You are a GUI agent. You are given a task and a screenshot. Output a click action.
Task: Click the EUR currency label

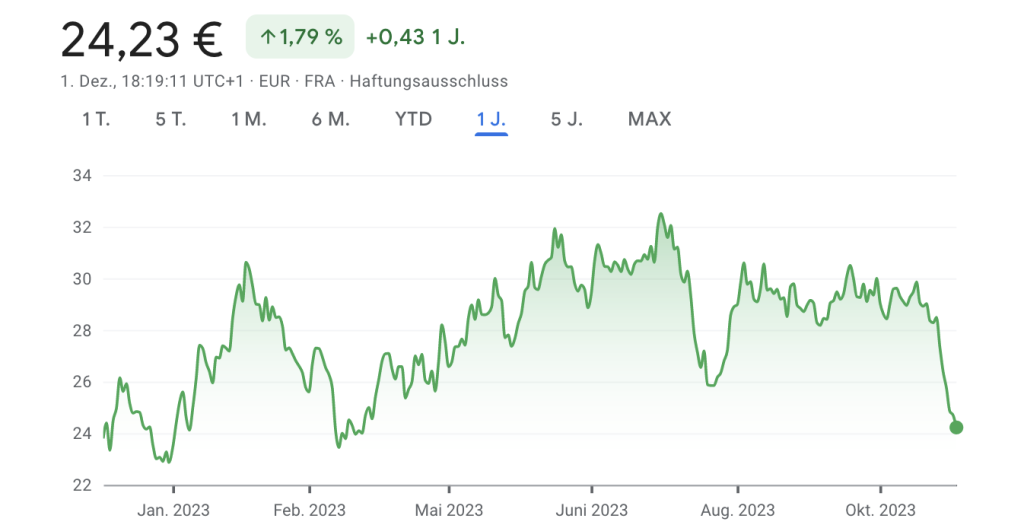click(x=274, y=82)
